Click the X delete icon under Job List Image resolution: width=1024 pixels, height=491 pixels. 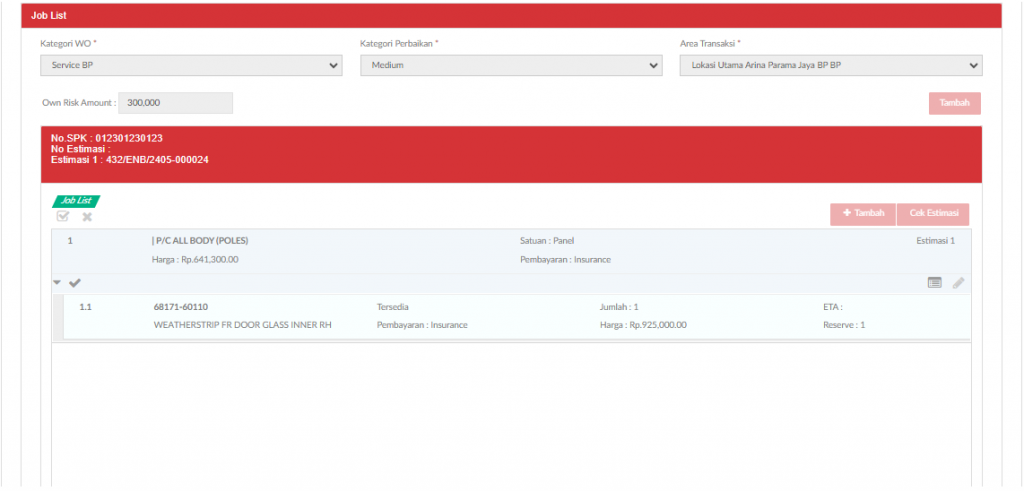pos(87,217)
